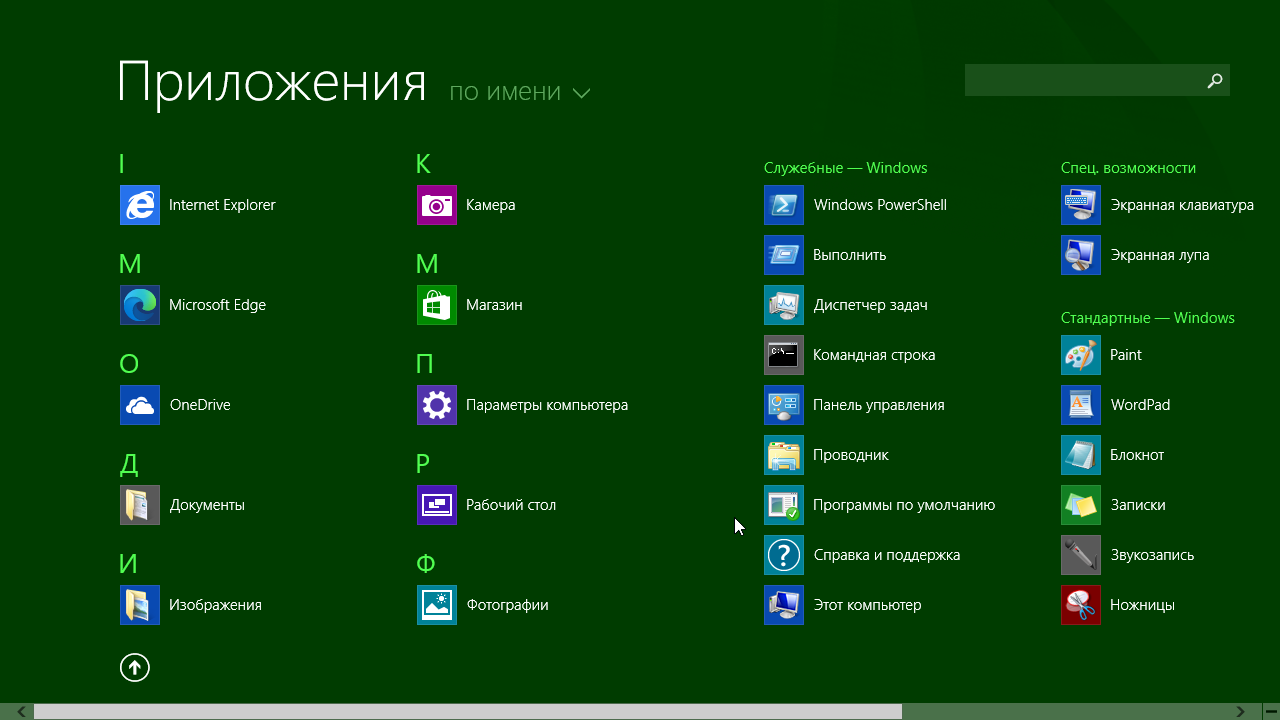Open the Проводник explorer icon
This screenshot has height=720, width=1280.
point(784,455)
